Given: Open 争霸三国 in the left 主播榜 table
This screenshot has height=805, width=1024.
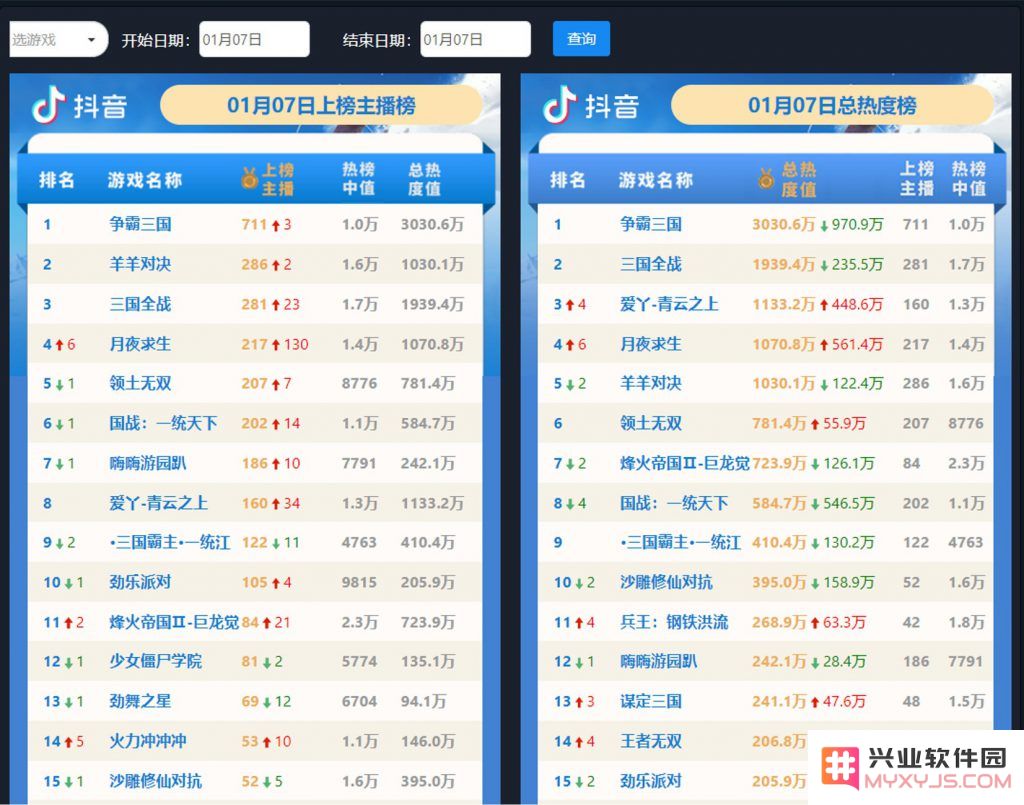Looking at the screenshot, I should click(x=140, y=225).
